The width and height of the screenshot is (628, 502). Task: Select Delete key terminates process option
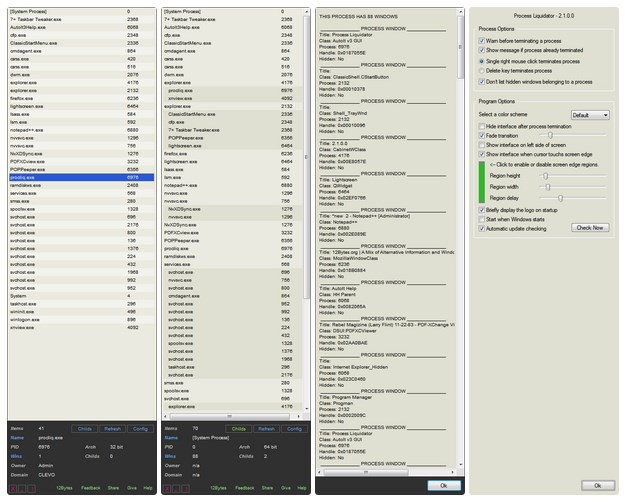482,71
